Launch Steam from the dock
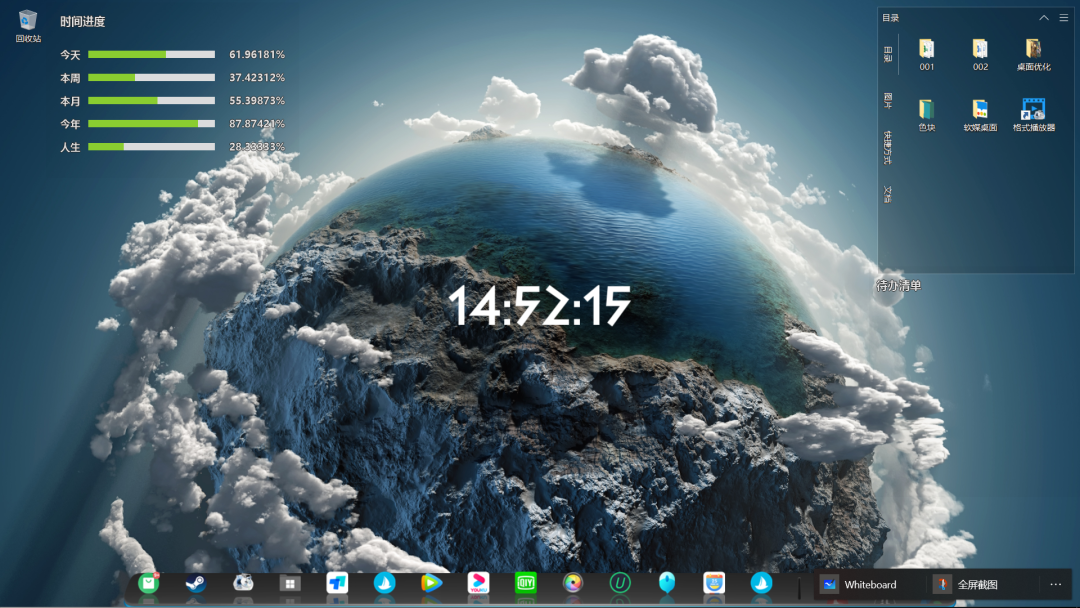The height and width of the screenshot is (608, 1080). 196,584
